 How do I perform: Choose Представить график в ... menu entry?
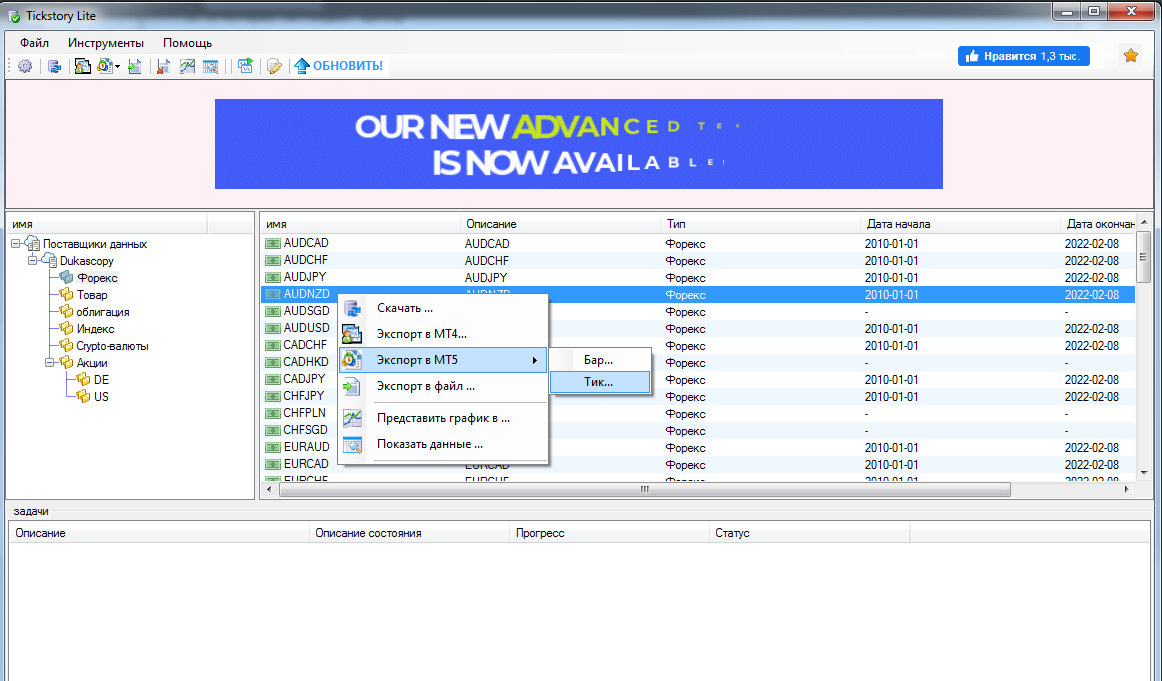(443, 418)
